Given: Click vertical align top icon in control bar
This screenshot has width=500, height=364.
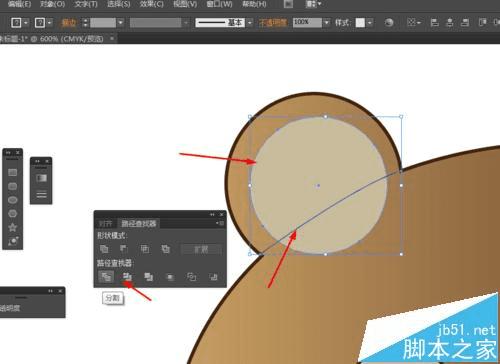Looking at the screenshot, I should tap(483, 23).
